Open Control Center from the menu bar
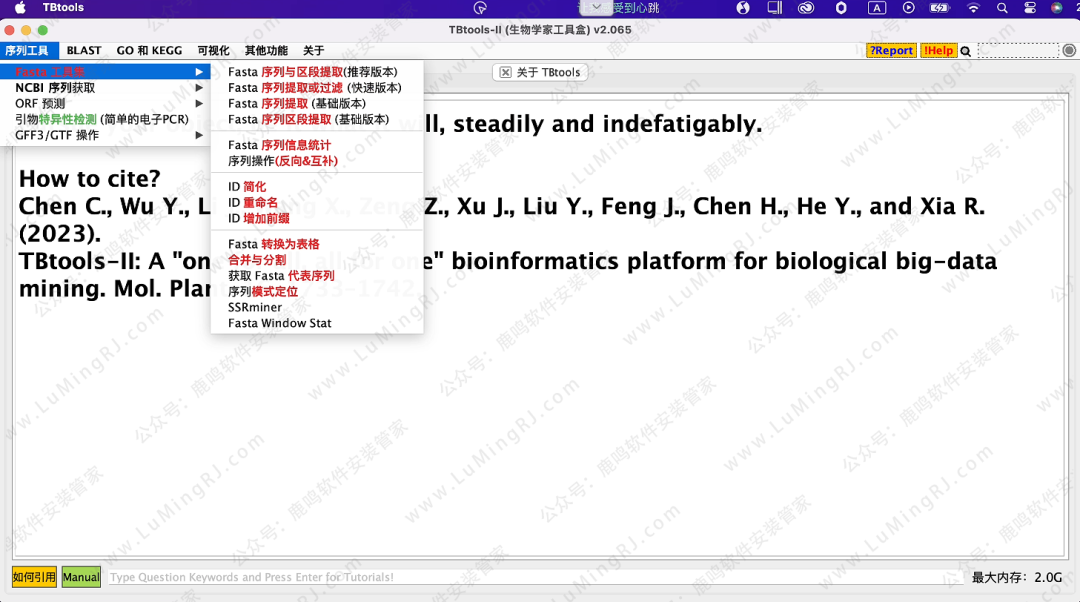Image resolution: width=1080 pixels, height=602 pixels. click(1030, 8)
